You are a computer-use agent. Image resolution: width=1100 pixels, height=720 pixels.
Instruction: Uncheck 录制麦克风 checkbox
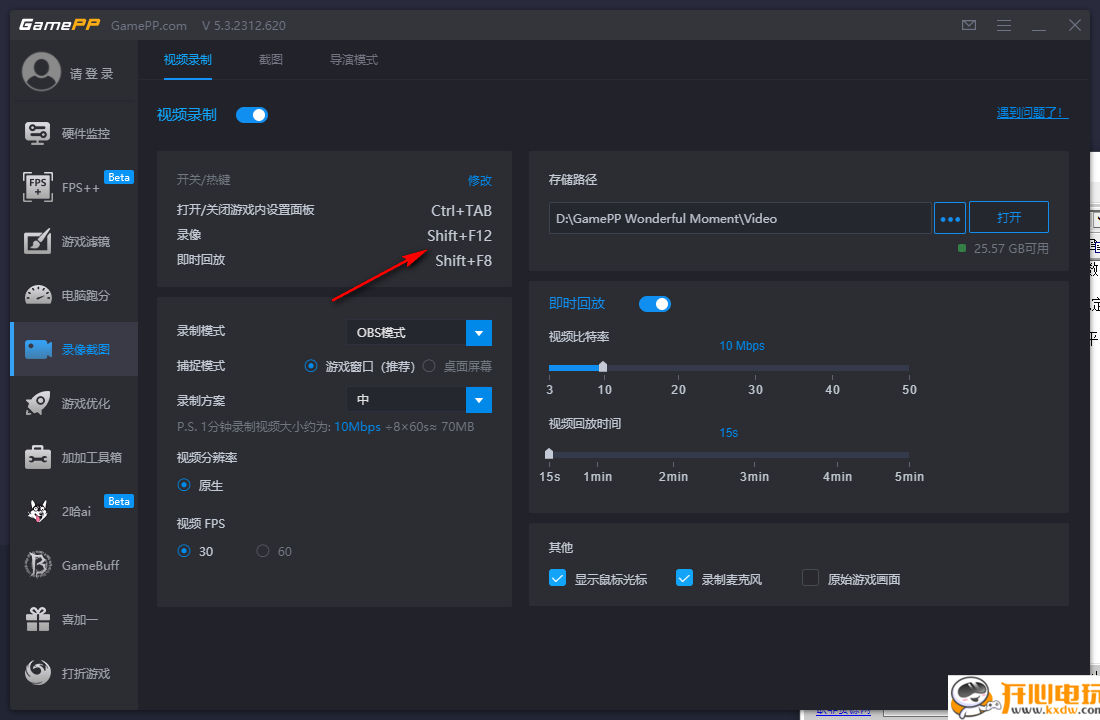[x=684, y=578]
